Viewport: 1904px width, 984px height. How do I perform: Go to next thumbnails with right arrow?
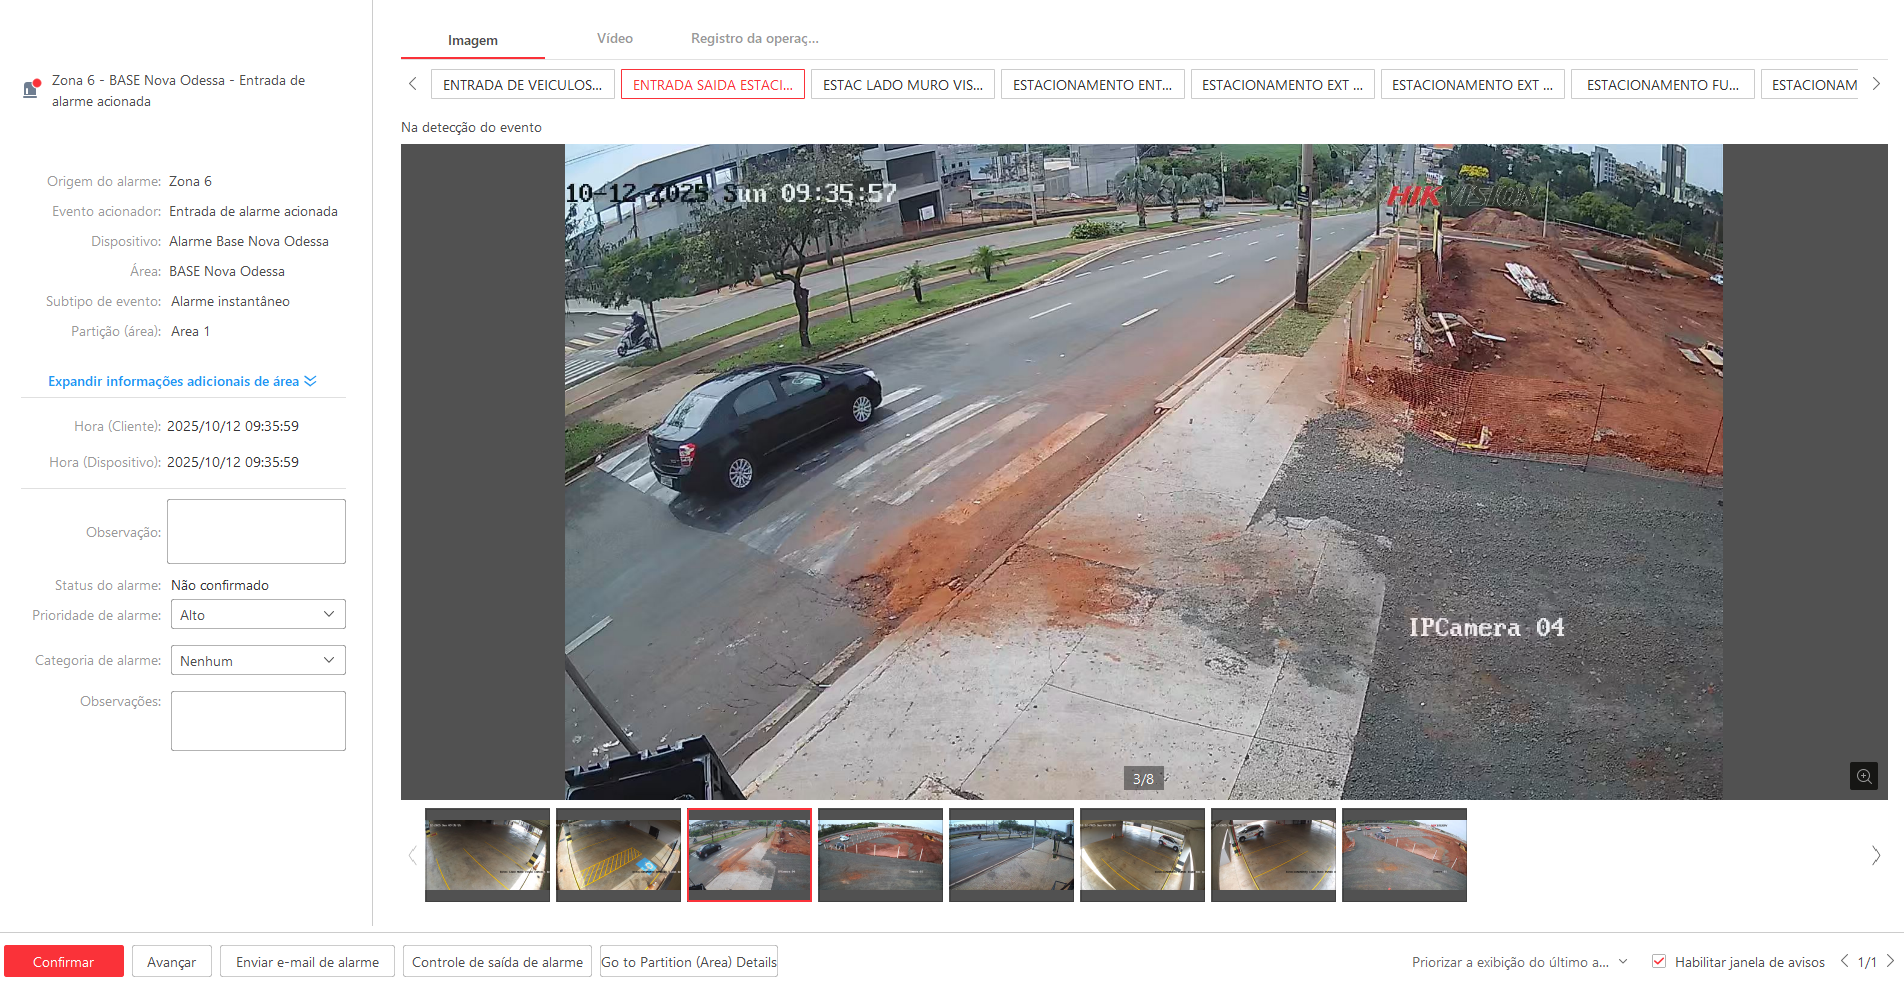pyautogui.click(x=1875, y=855)
